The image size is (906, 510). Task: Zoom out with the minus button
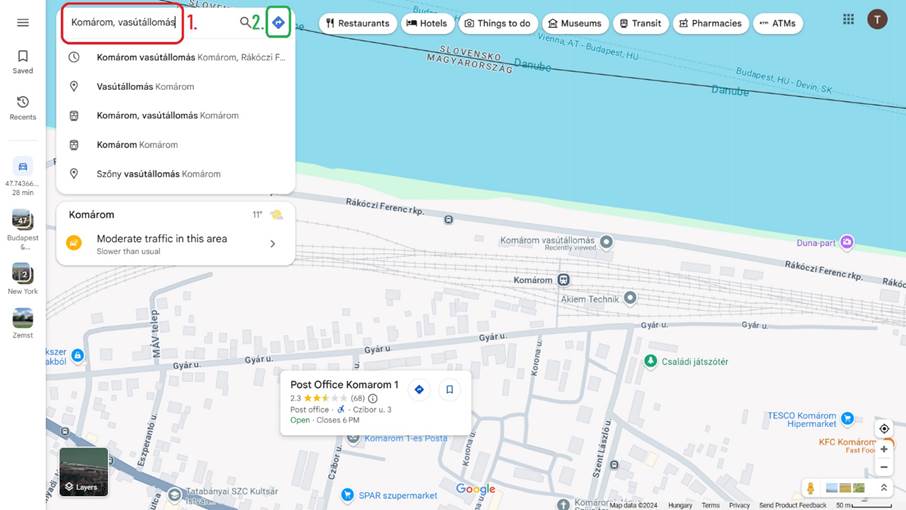click(884, 467)
